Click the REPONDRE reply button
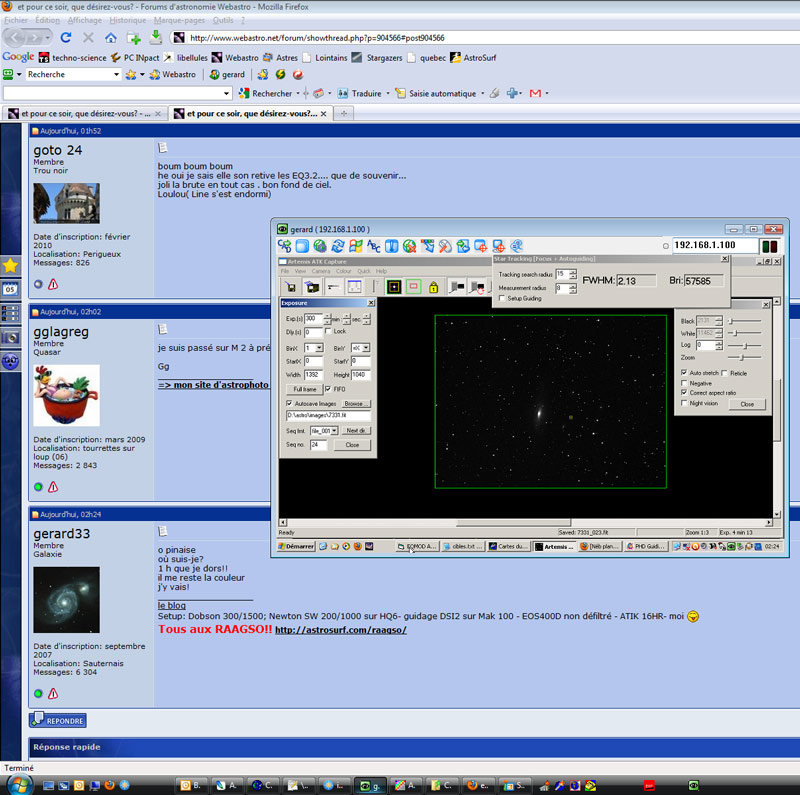Image resolution: width=800 pixels, height=795 pixels. coord(58,720)
